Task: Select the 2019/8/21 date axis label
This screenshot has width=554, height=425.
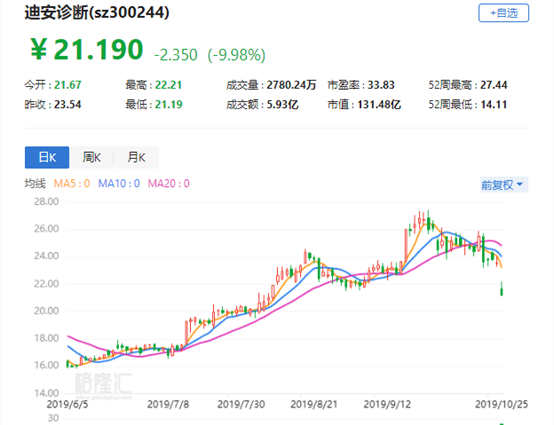Action: pyautogui.click(x=314, y=404)
